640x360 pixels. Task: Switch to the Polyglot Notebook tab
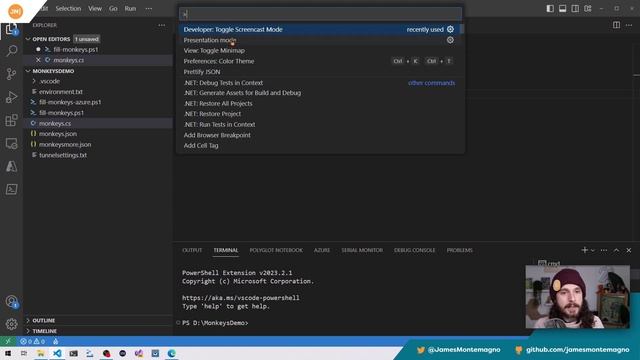(x=276, y=250)
